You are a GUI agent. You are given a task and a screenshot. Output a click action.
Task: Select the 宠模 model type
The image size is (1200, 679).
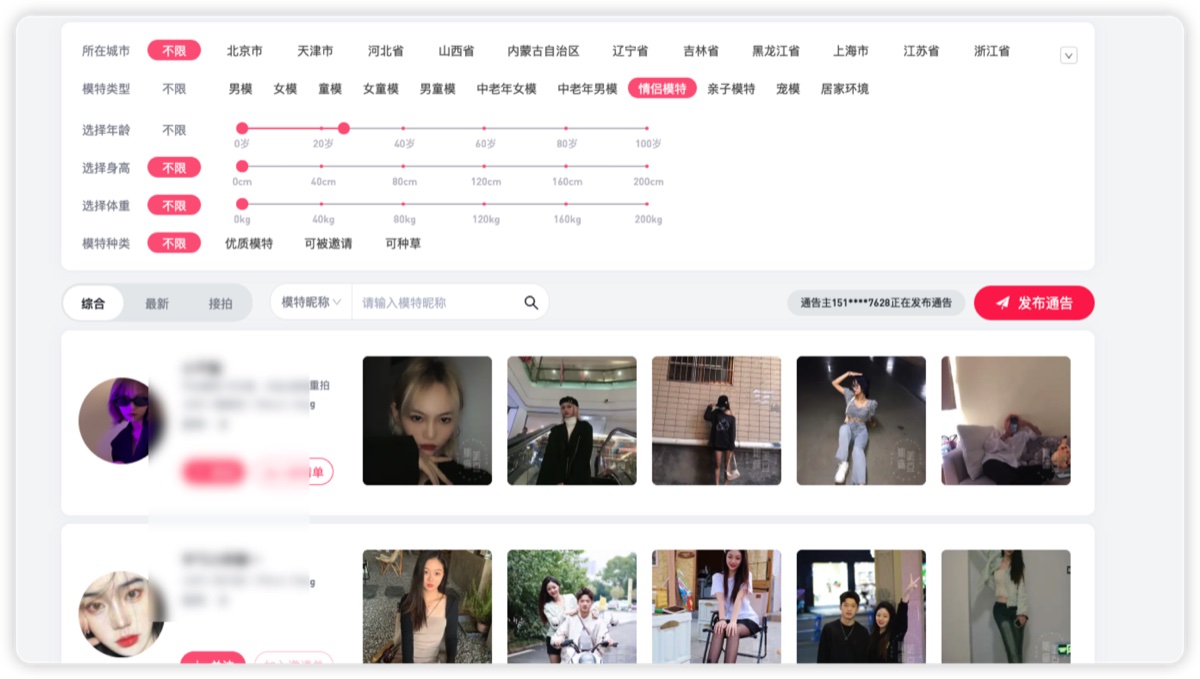point(788,88)
